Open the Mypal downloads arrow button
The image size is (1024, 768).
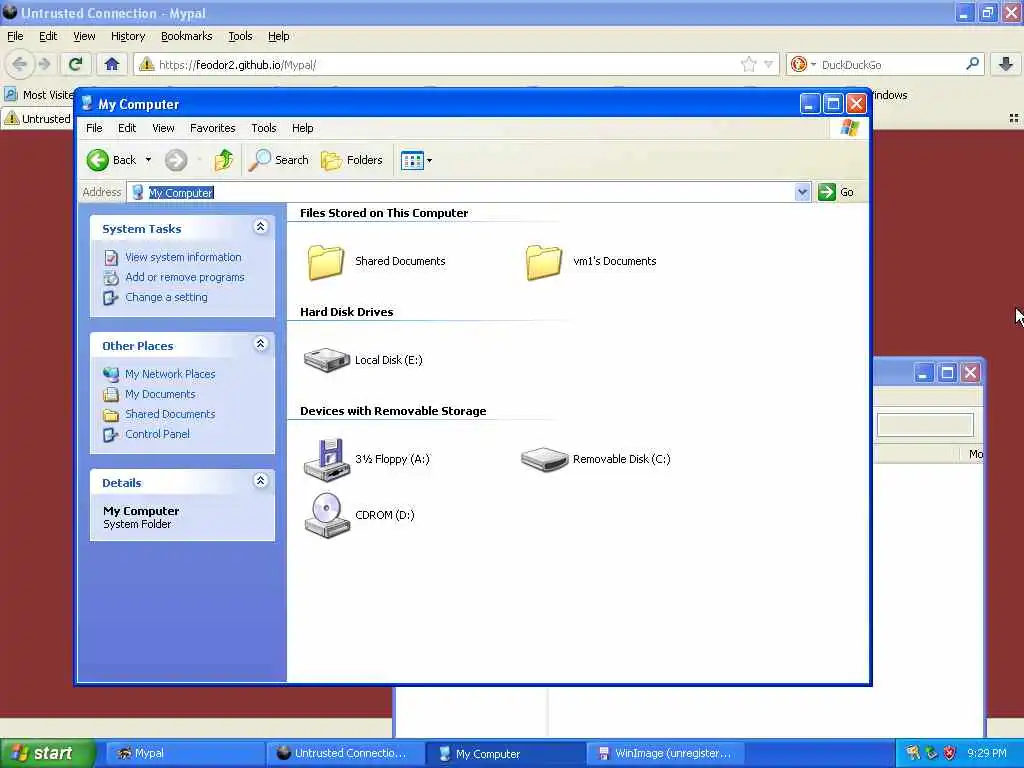(1006, 64)
